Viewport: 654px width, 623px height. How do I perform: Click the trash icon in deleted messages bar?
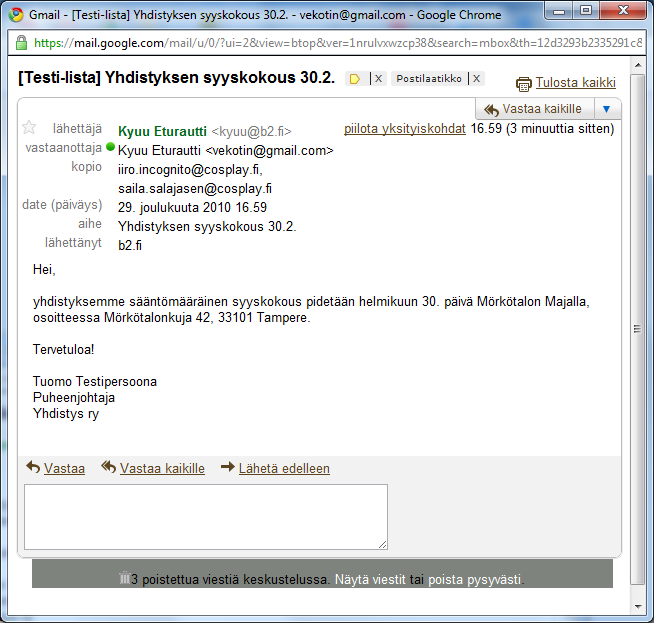coord(124,578)
